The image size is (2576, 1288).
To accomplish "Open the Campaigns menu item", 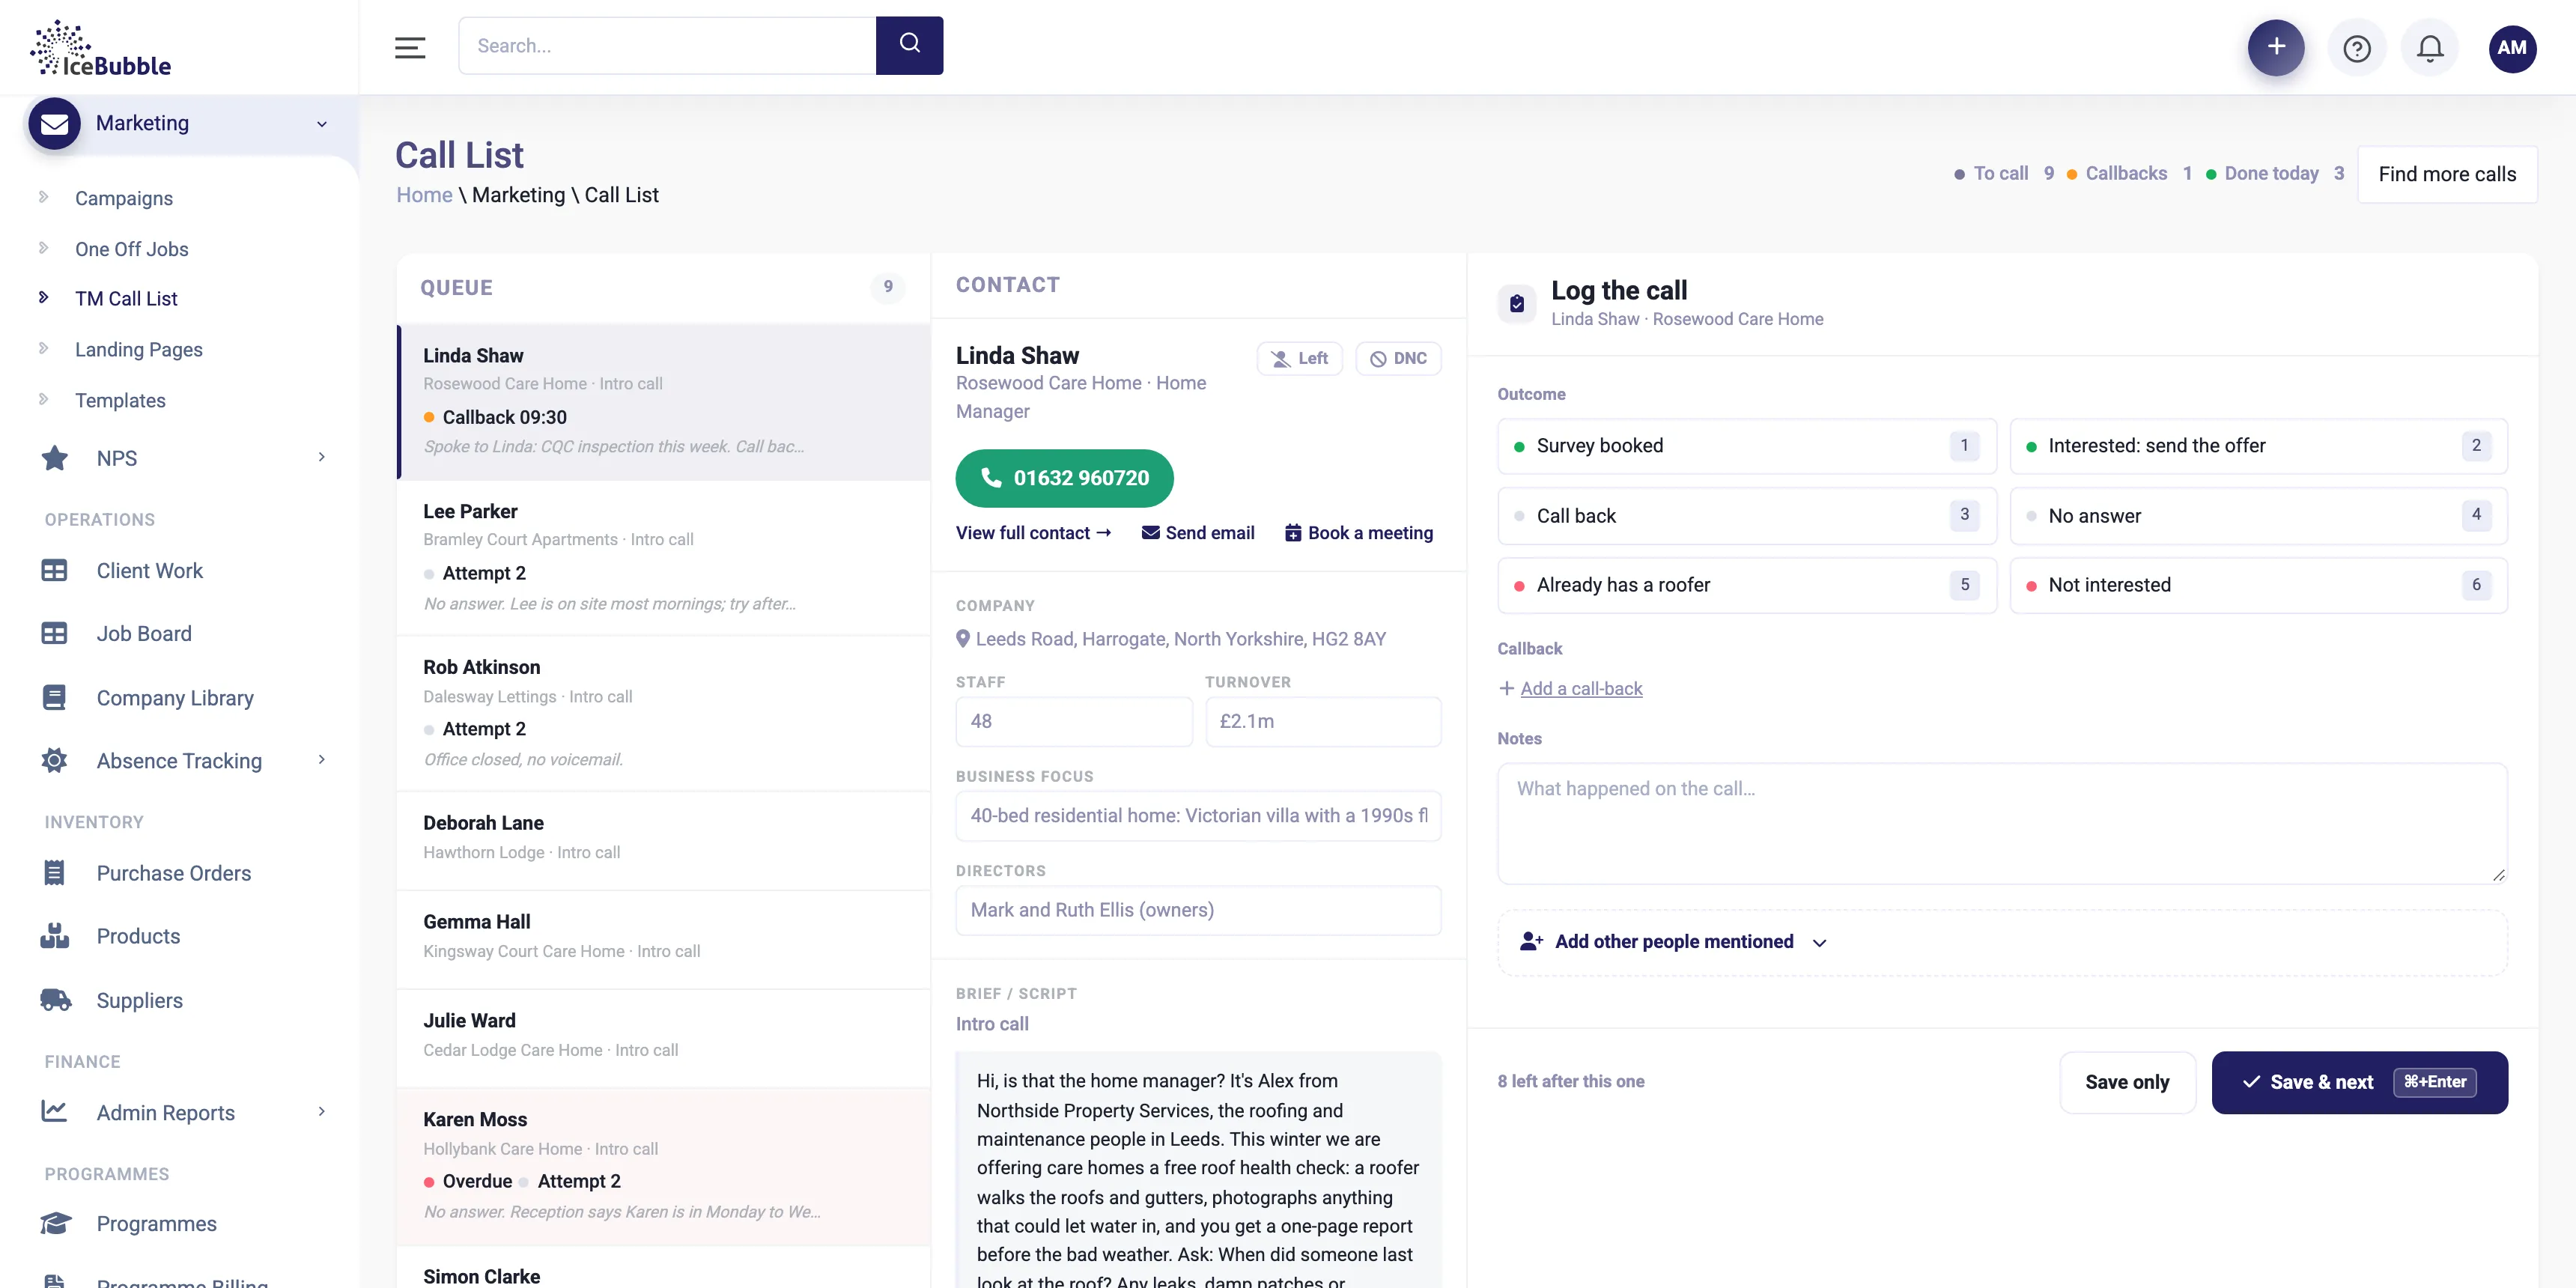I will (x=123, y=198).
